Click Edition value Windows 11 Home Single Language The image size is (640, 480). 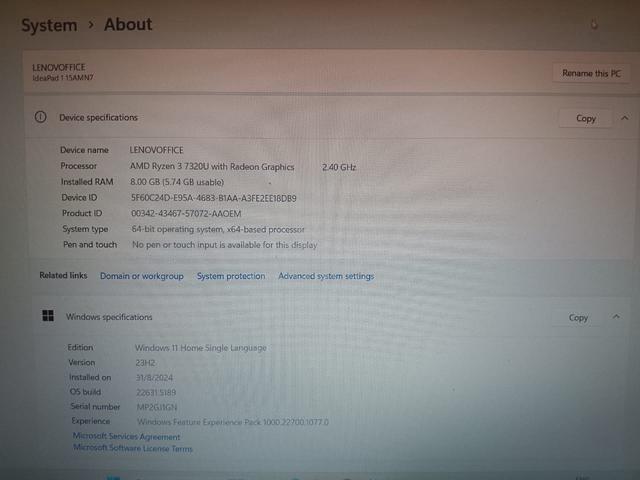click(200, 348)
